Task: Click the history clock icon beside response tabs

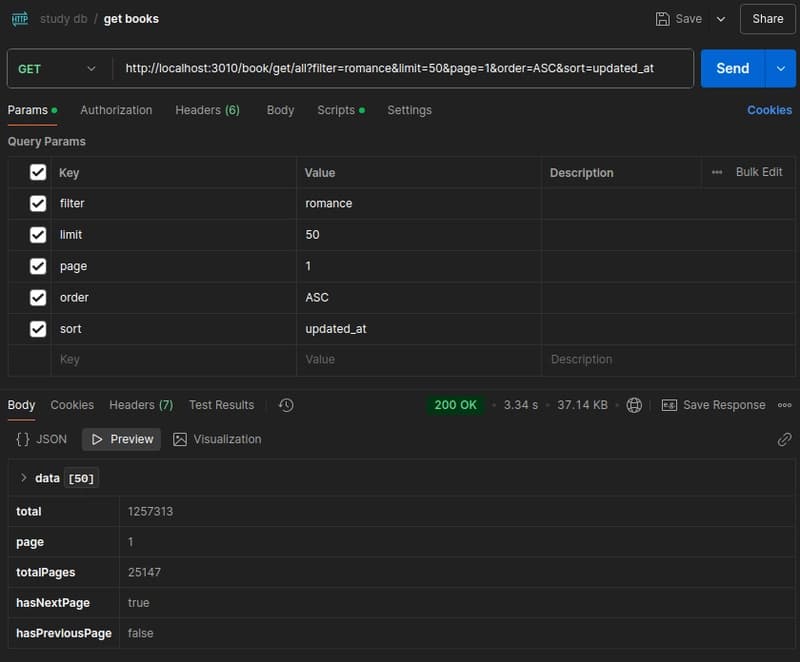Action: (285, 405)
